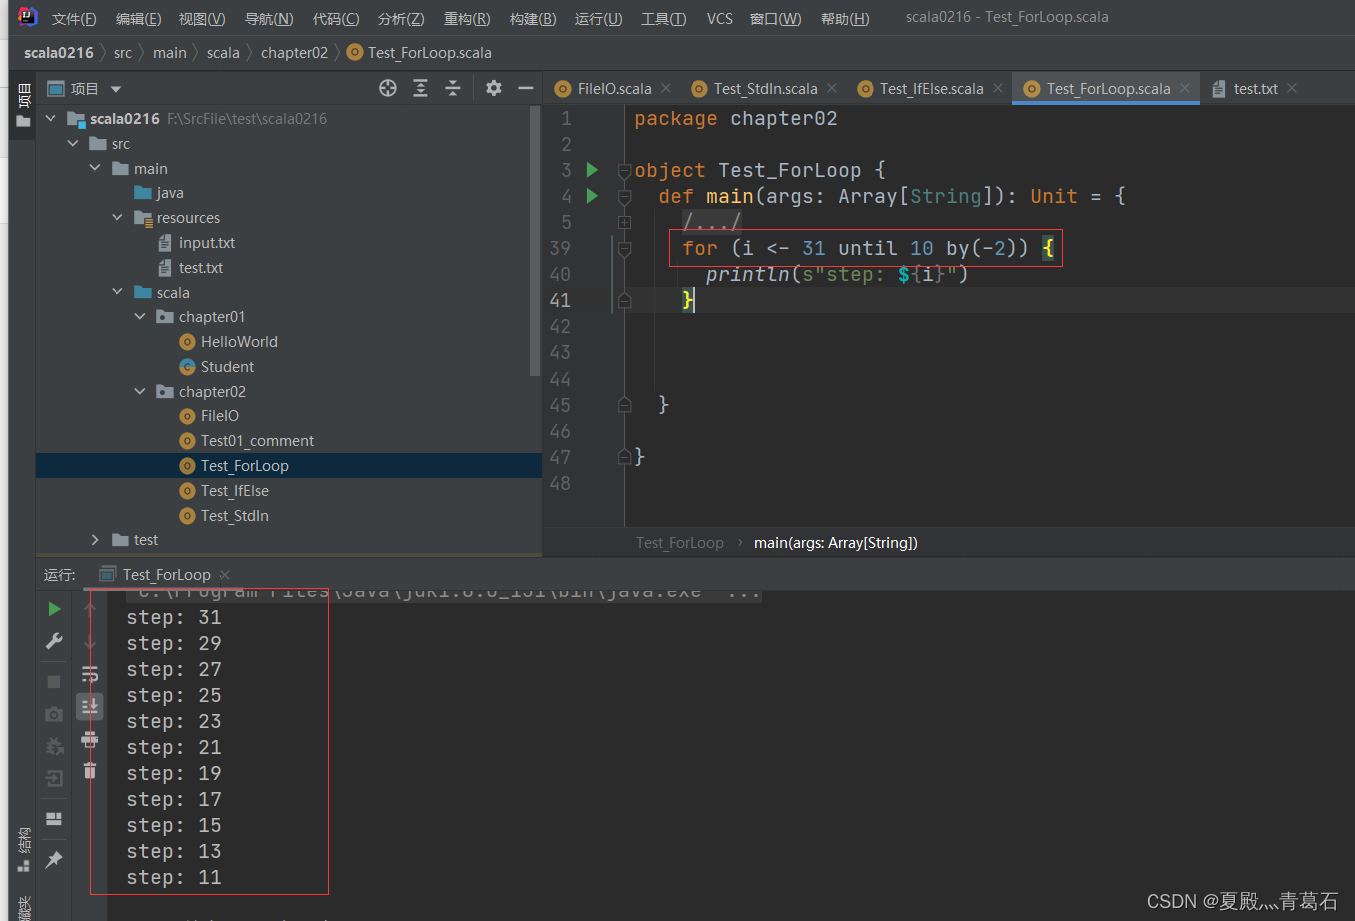Click the run gutter arrow beside def main
The height and width of the screenshot is (921, 1355).
pos(592,195)
